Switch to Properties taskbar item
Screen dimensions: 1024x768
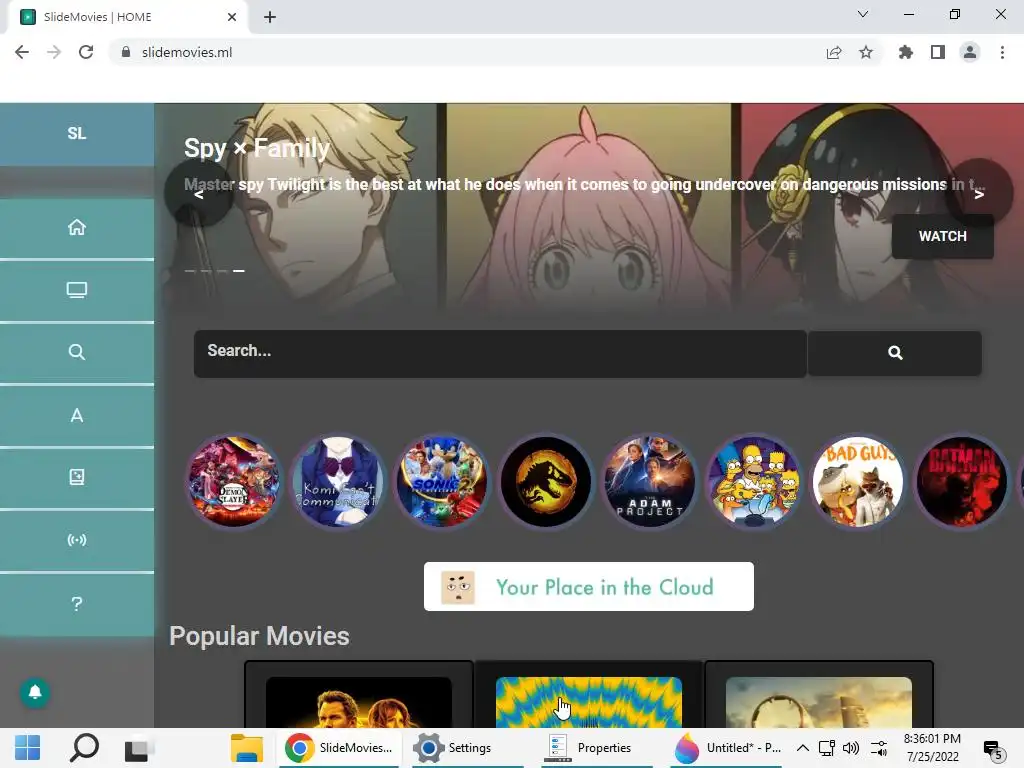[x=597, y=748]
